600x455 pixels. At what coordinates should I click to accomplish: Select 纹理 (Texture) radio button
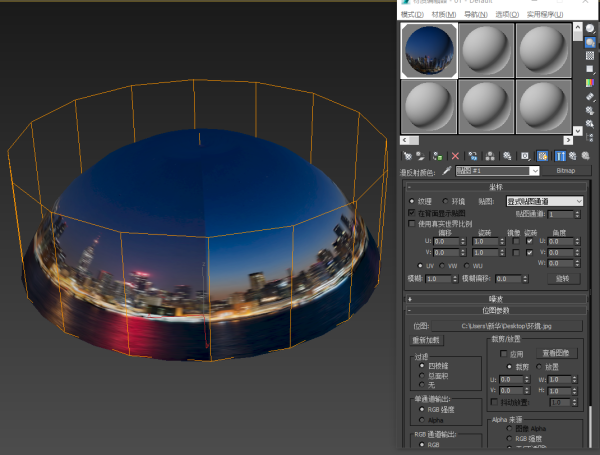(412, 201)
